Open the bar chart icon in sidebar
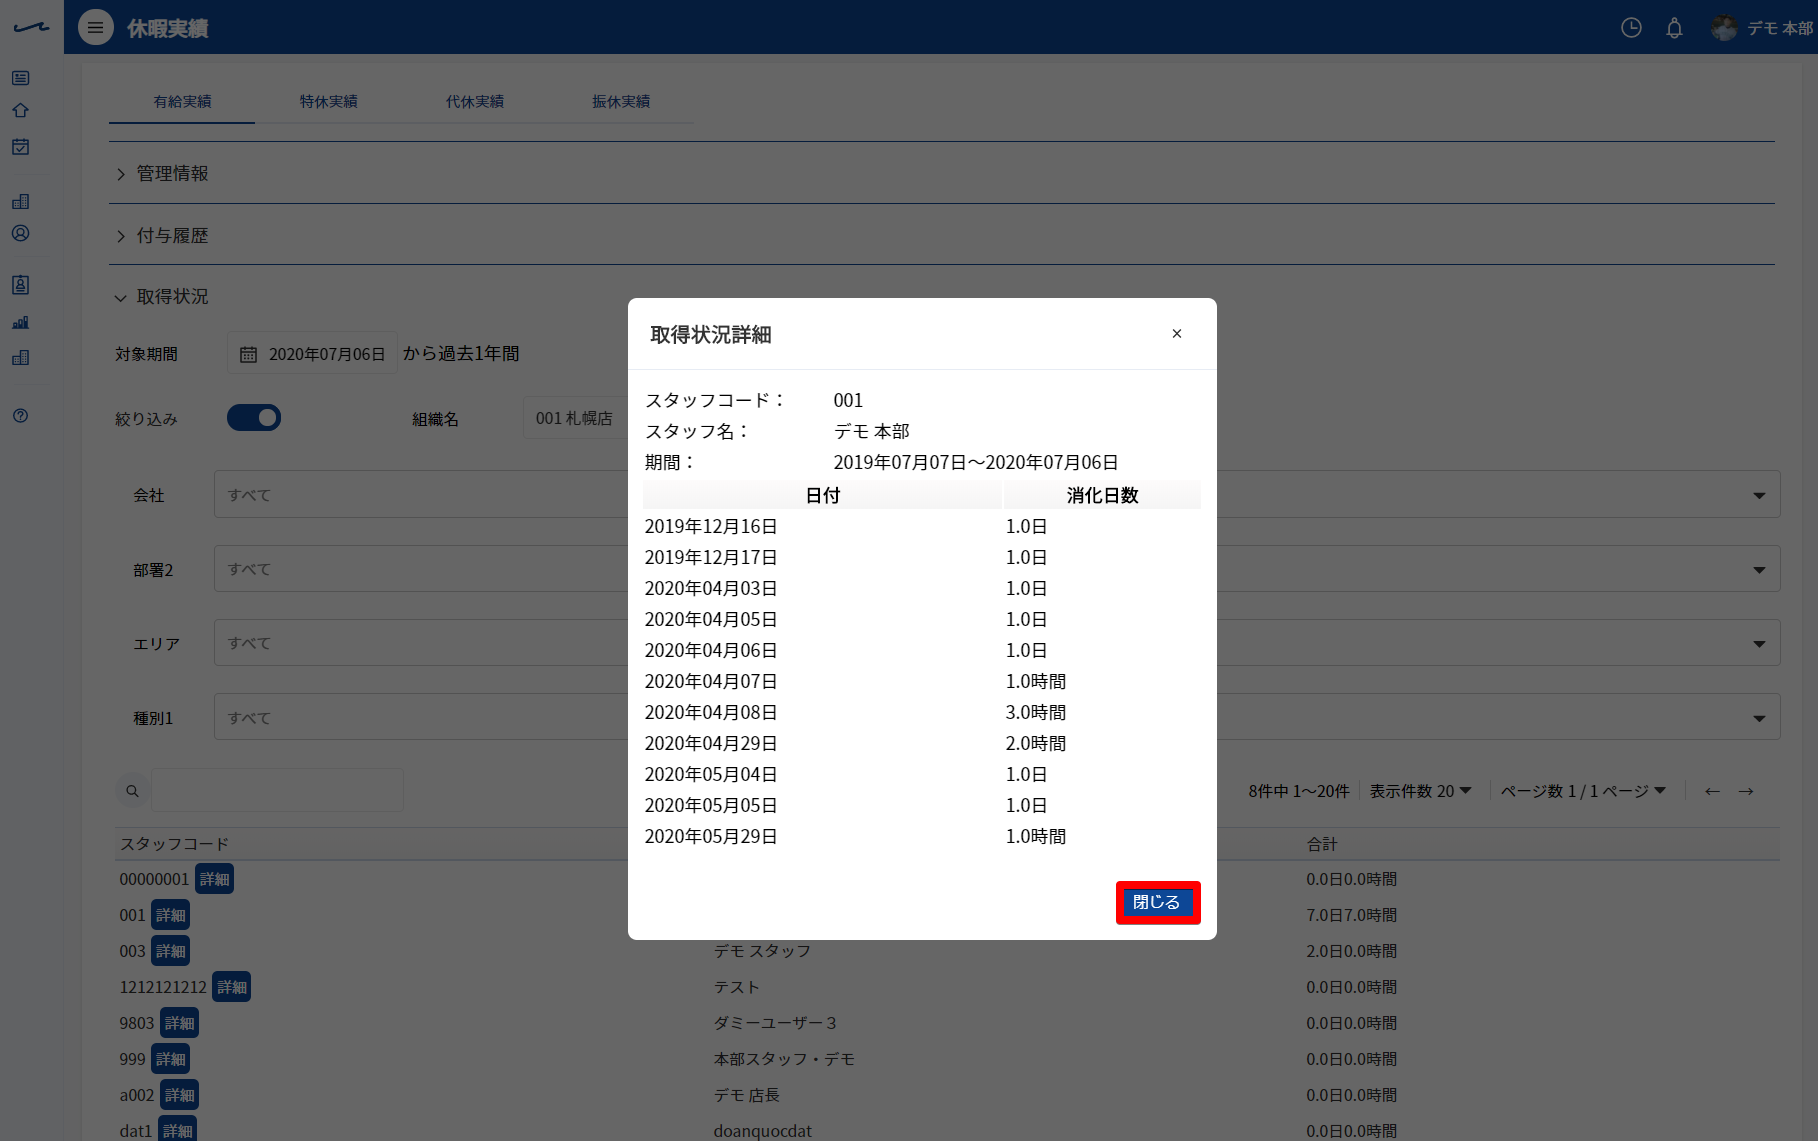This screenshot has width=1818, height=1141. coord(21,323)
